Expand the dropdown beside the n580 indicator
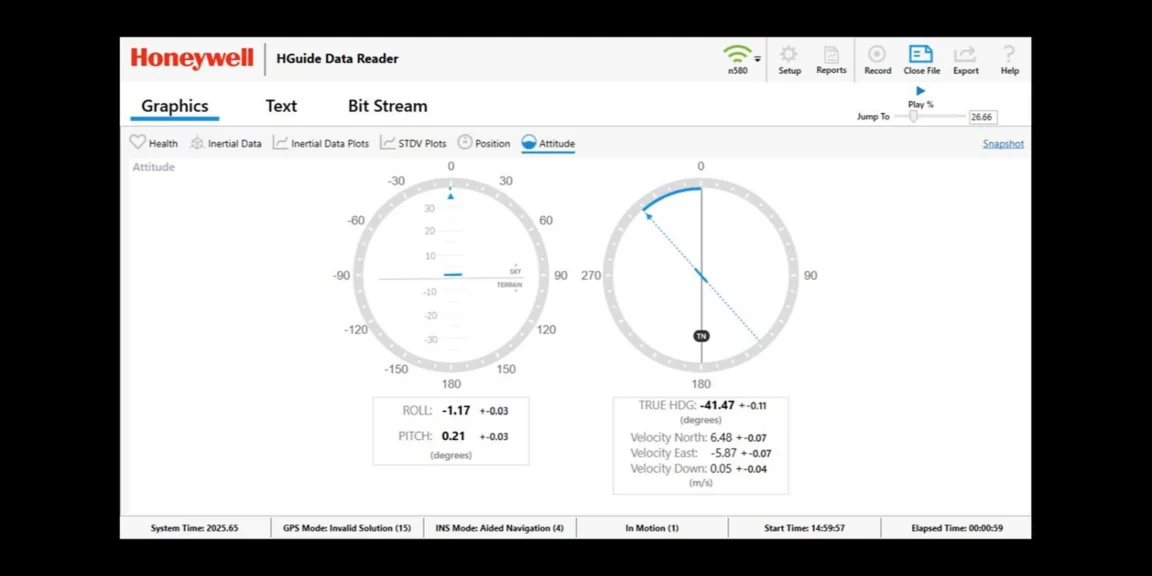Screen dimensions: 1152x576 coord(757,58)
